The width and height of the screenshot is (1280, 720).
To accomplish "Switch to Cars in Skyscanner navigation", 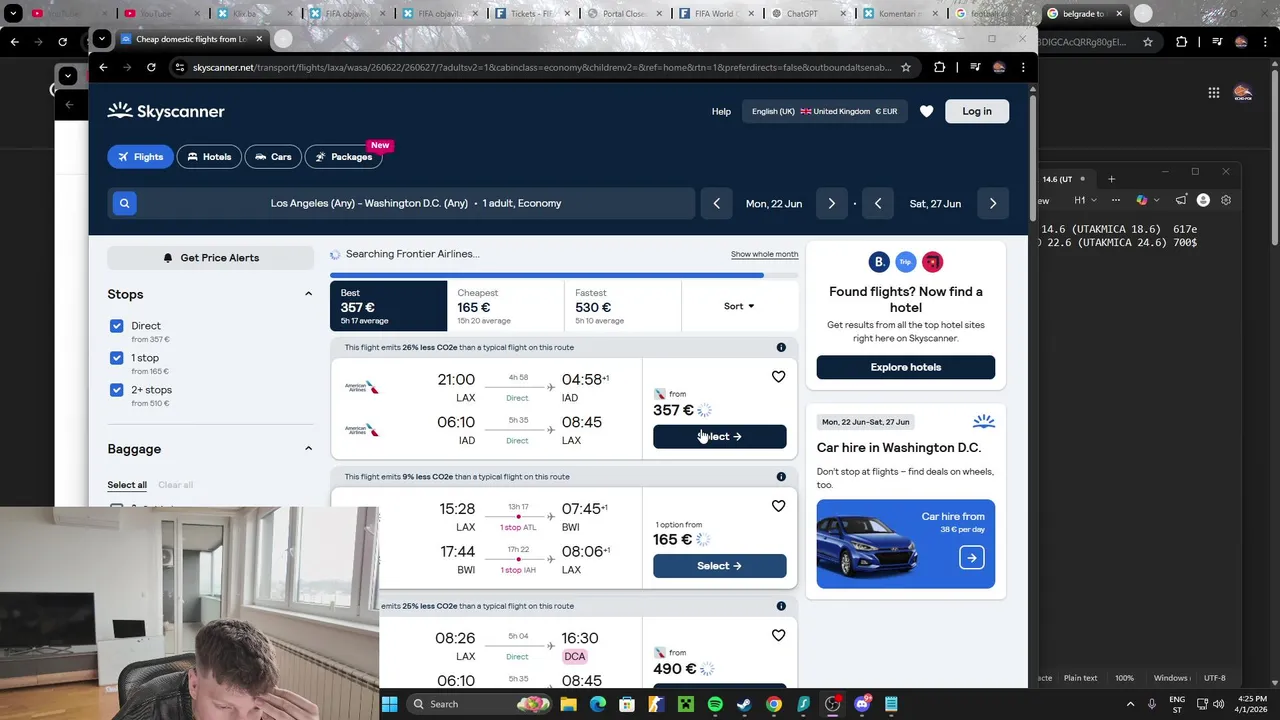I will 272,157.
